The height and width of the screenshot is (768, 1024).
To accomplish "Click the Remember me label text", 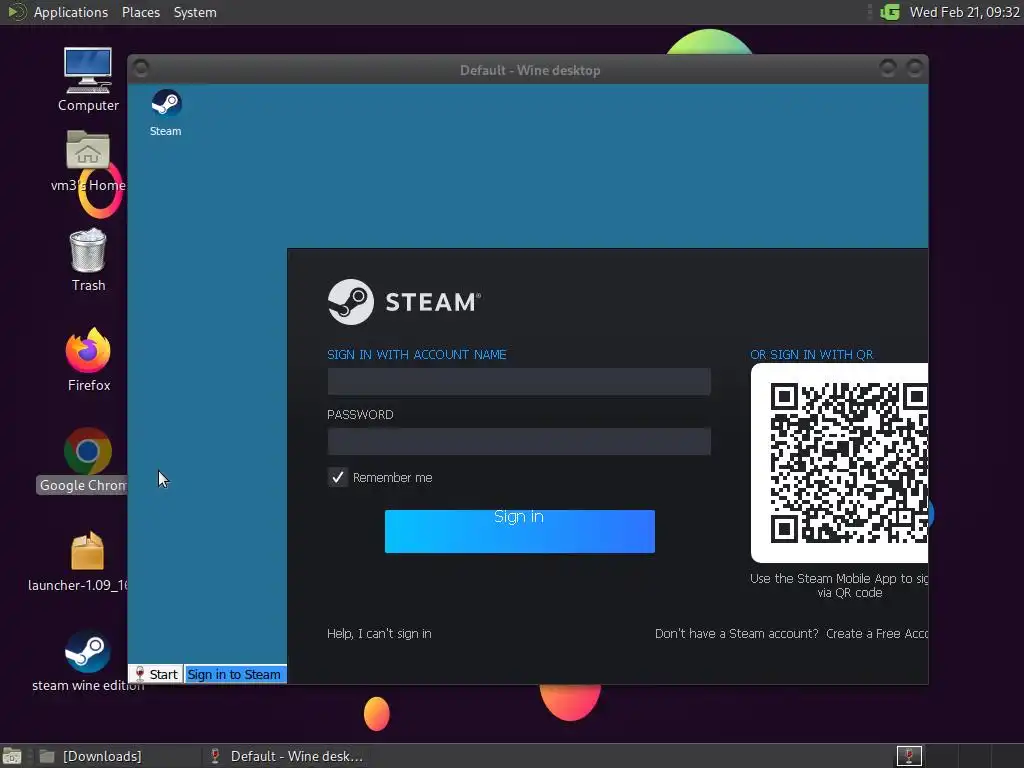I will pos(392,477).
